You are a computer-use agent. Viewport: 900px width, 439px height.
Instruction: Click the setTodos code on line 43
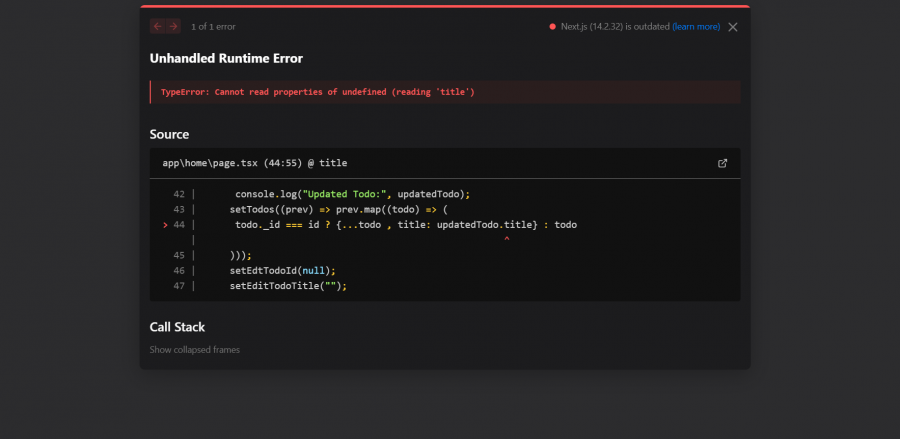point(338,209)
